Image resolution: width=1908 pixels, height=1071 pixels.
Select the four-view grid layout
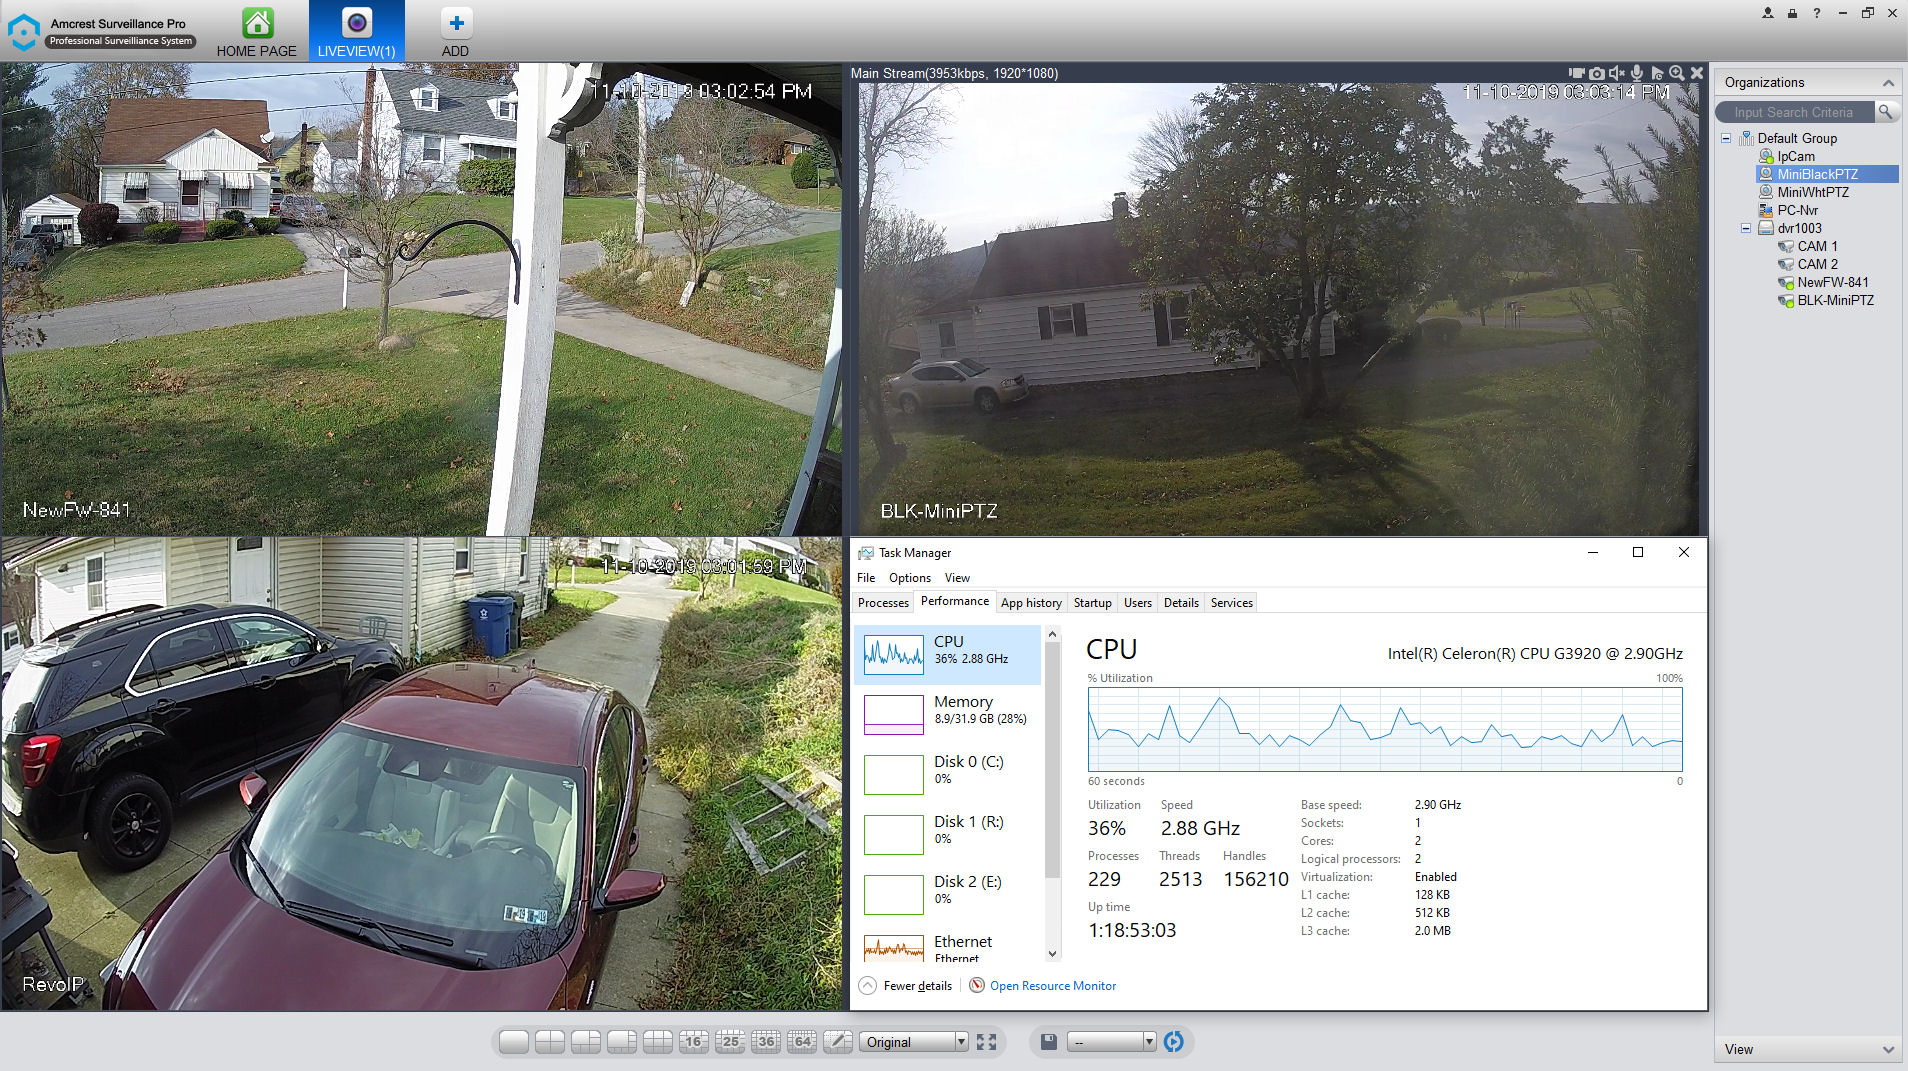tap(550, 1042)
